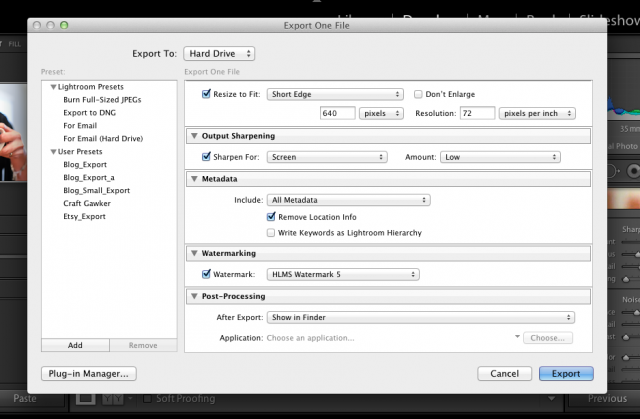Click the Export button

point(566,374)
